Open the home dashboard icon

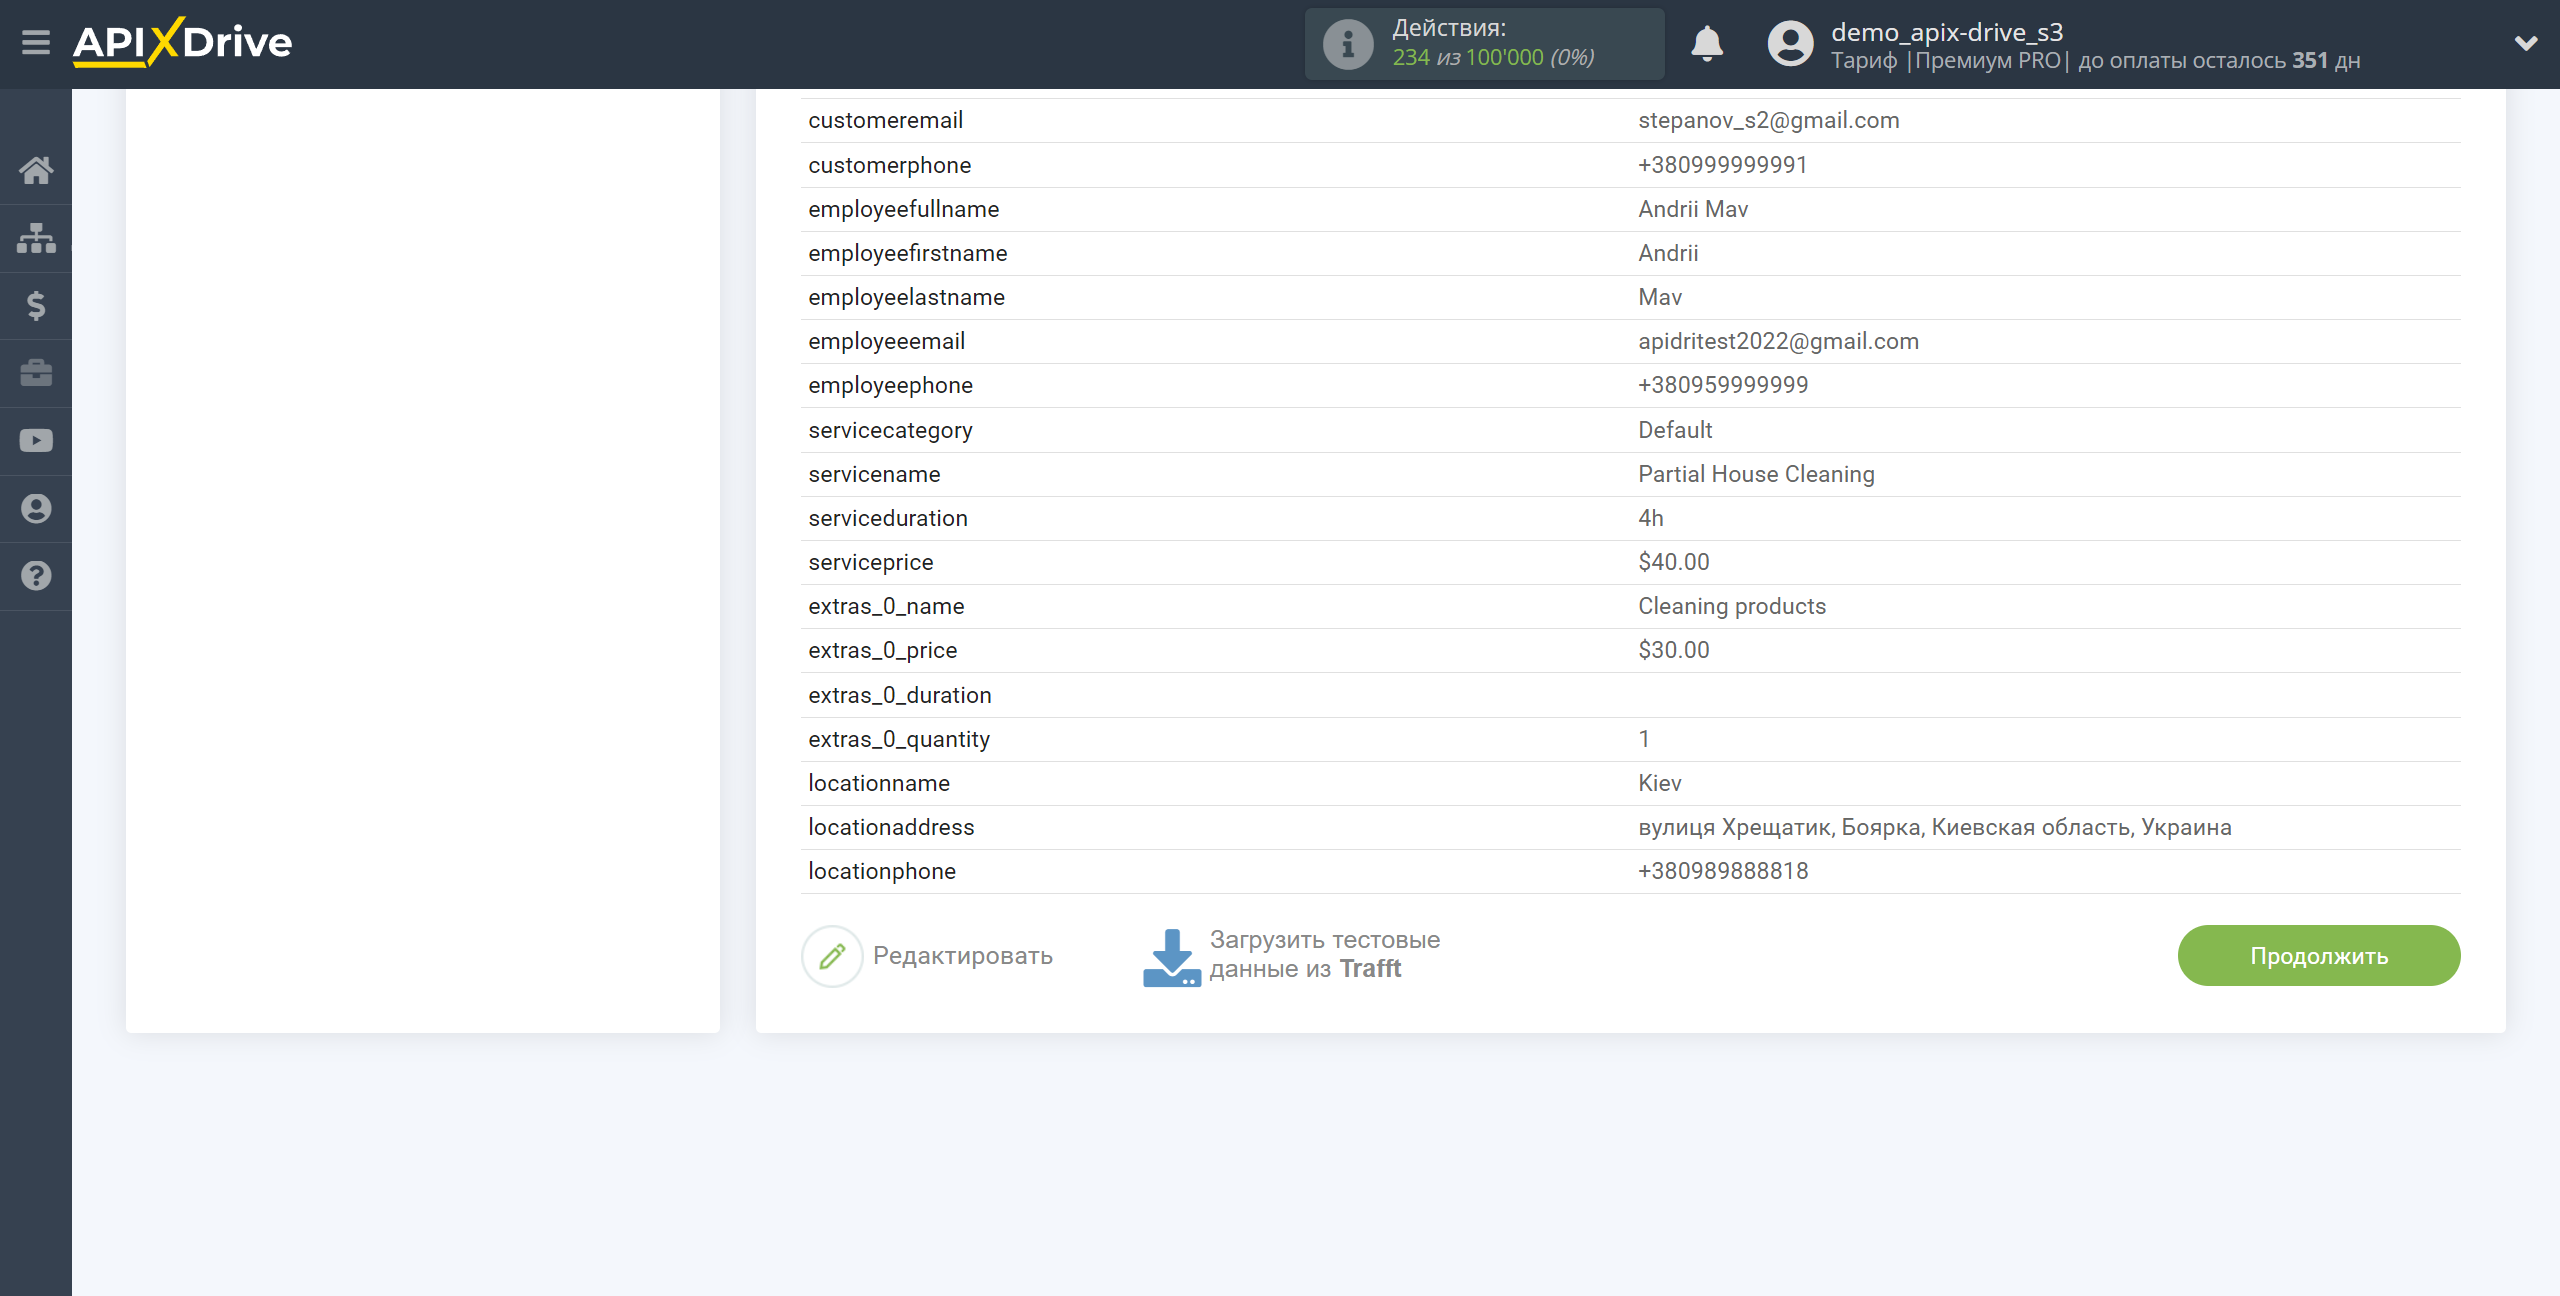click(36, 171)
